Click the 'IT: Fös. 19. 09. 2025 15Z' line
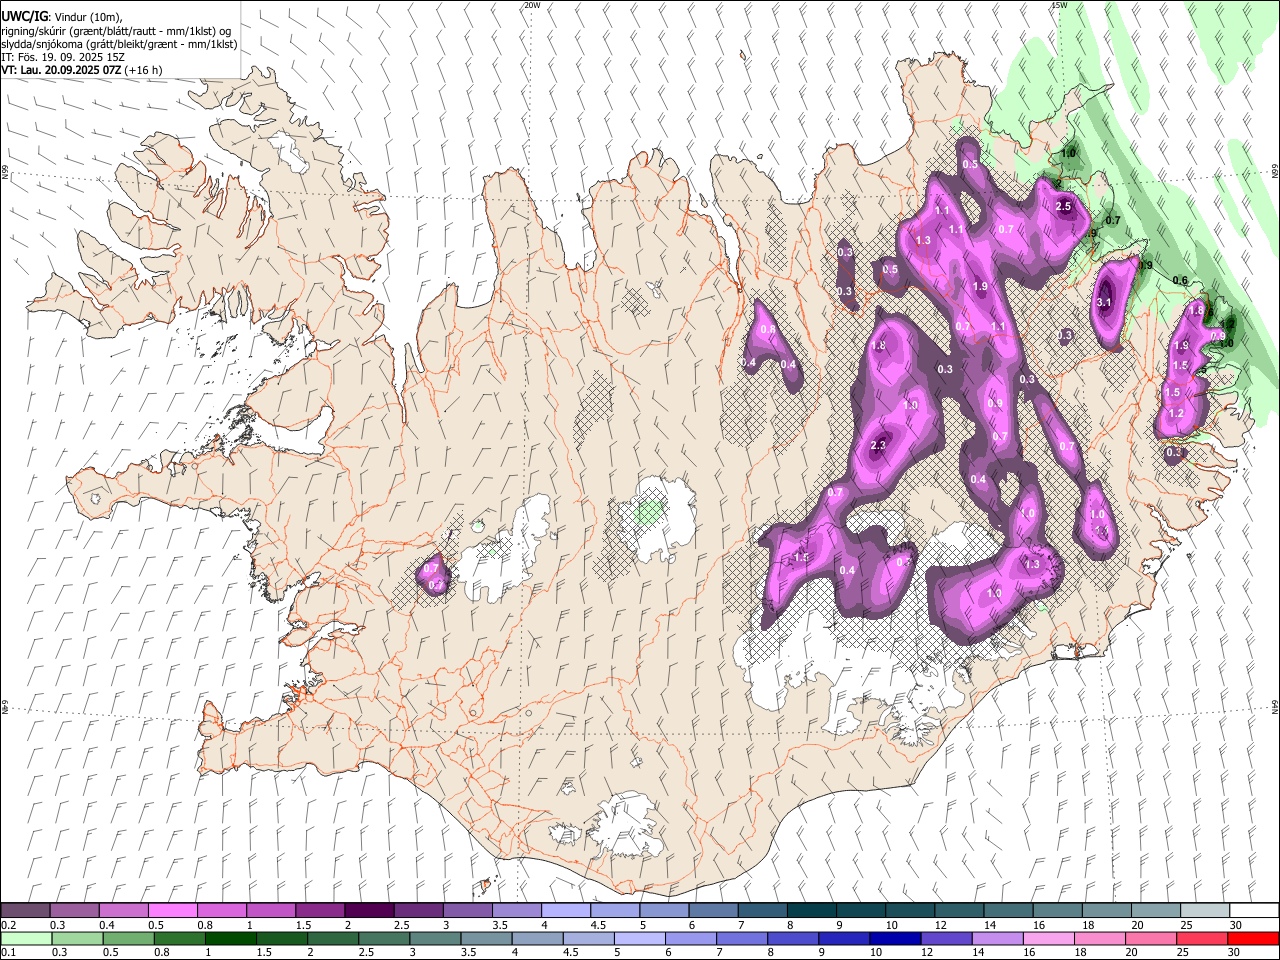 click(63, 57)
